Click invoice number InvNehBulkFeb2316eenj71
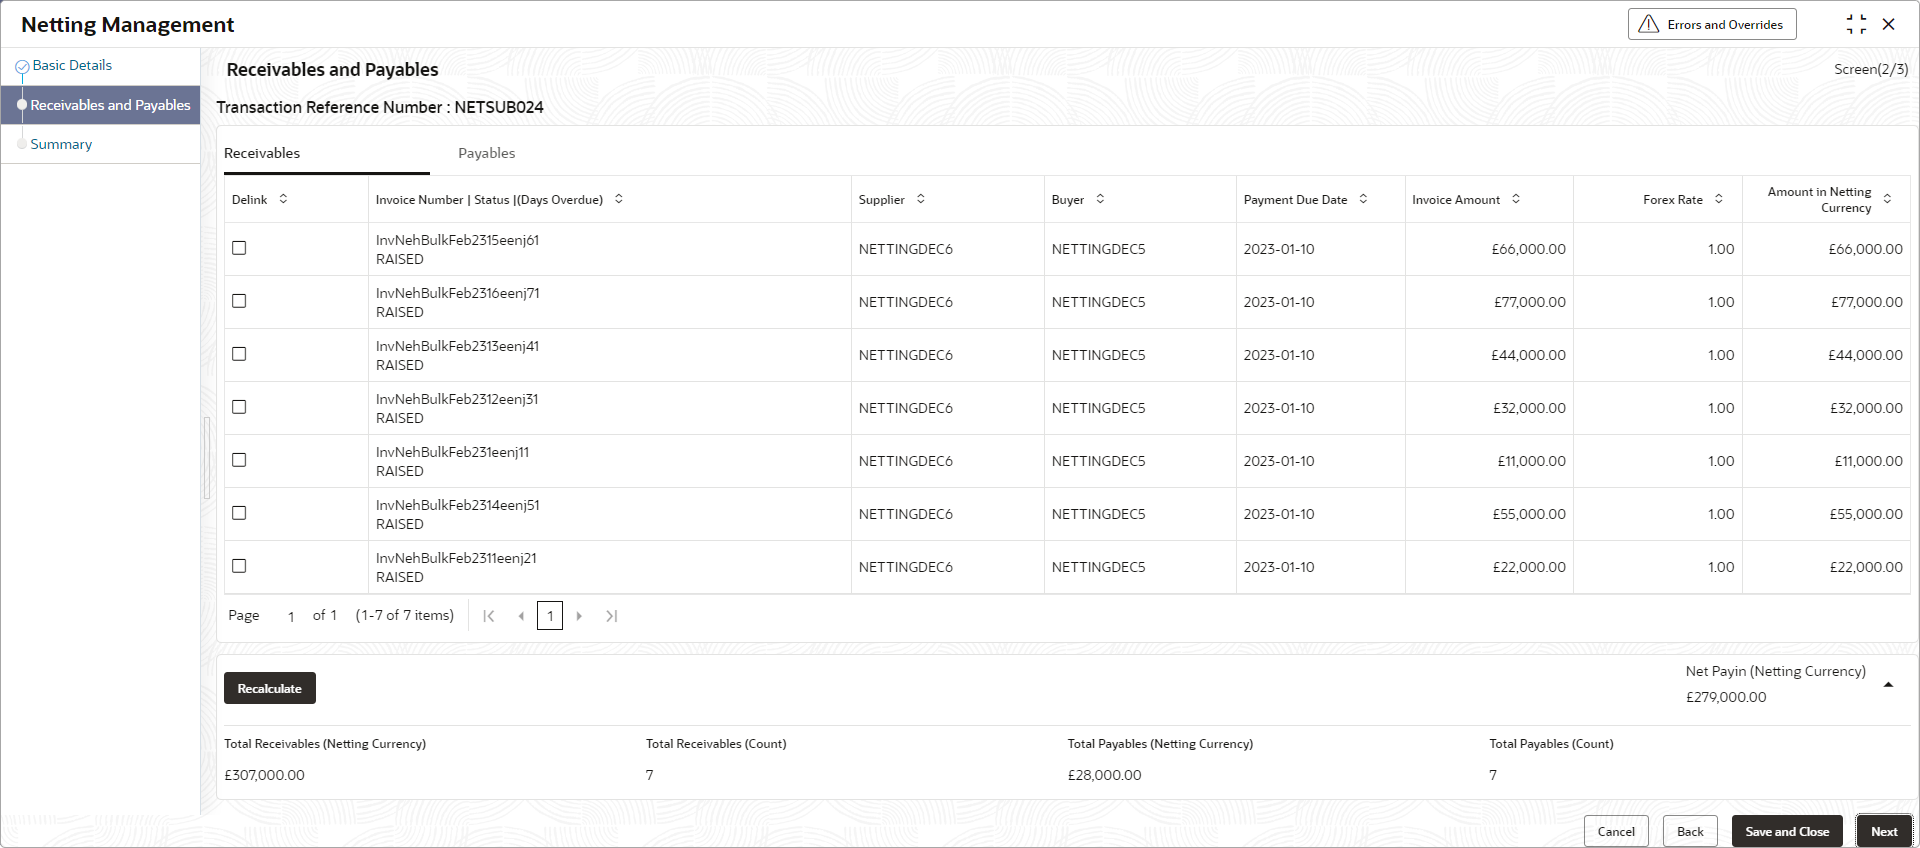The image size is (1920, 848). [x=457, y=293]
